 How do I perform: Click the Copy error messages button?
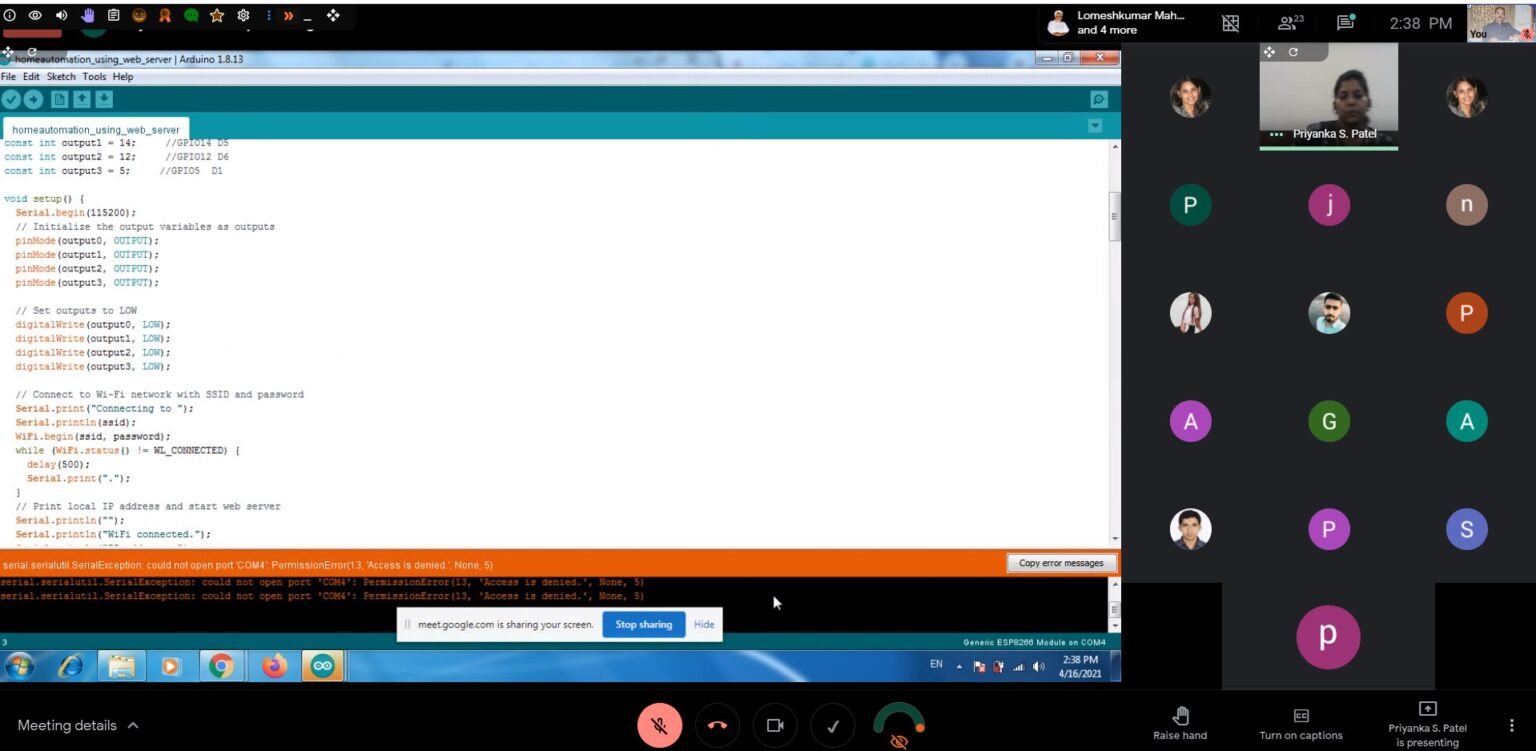1060,563
